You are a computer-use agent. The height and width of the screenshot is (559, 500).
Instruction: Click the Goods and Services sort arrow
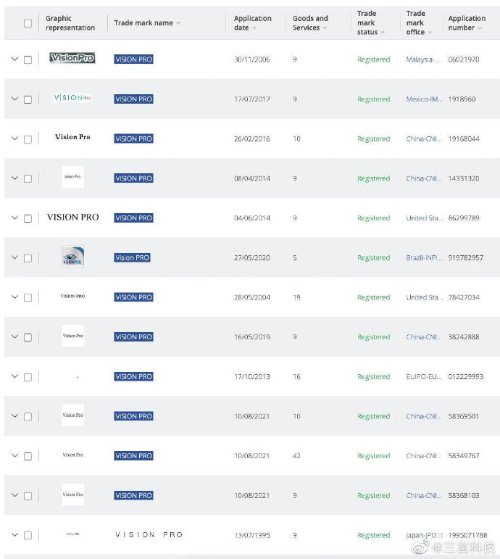click(x=325, y=28)
